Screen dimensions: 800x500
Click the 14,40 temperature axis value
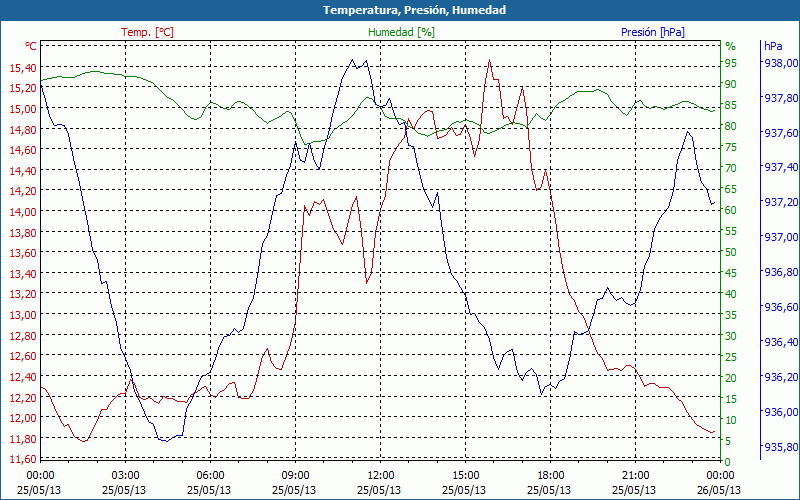tap(23, 170)
